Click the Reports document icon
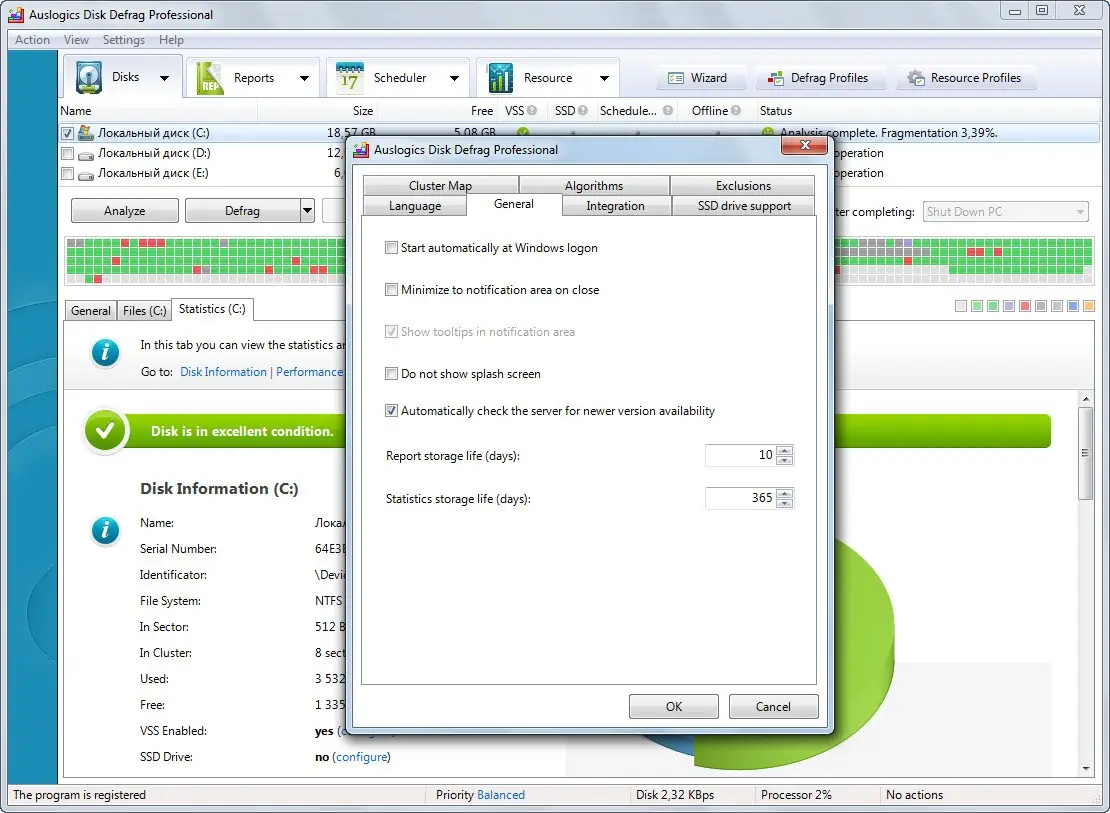1110x813 pixels. point(209,78)
